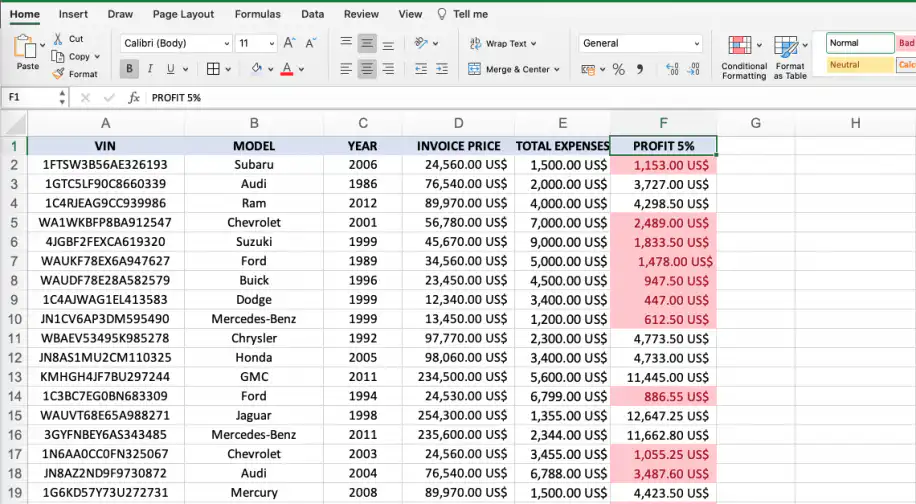
Task: Click Tell me search
Action: point(463,14)
